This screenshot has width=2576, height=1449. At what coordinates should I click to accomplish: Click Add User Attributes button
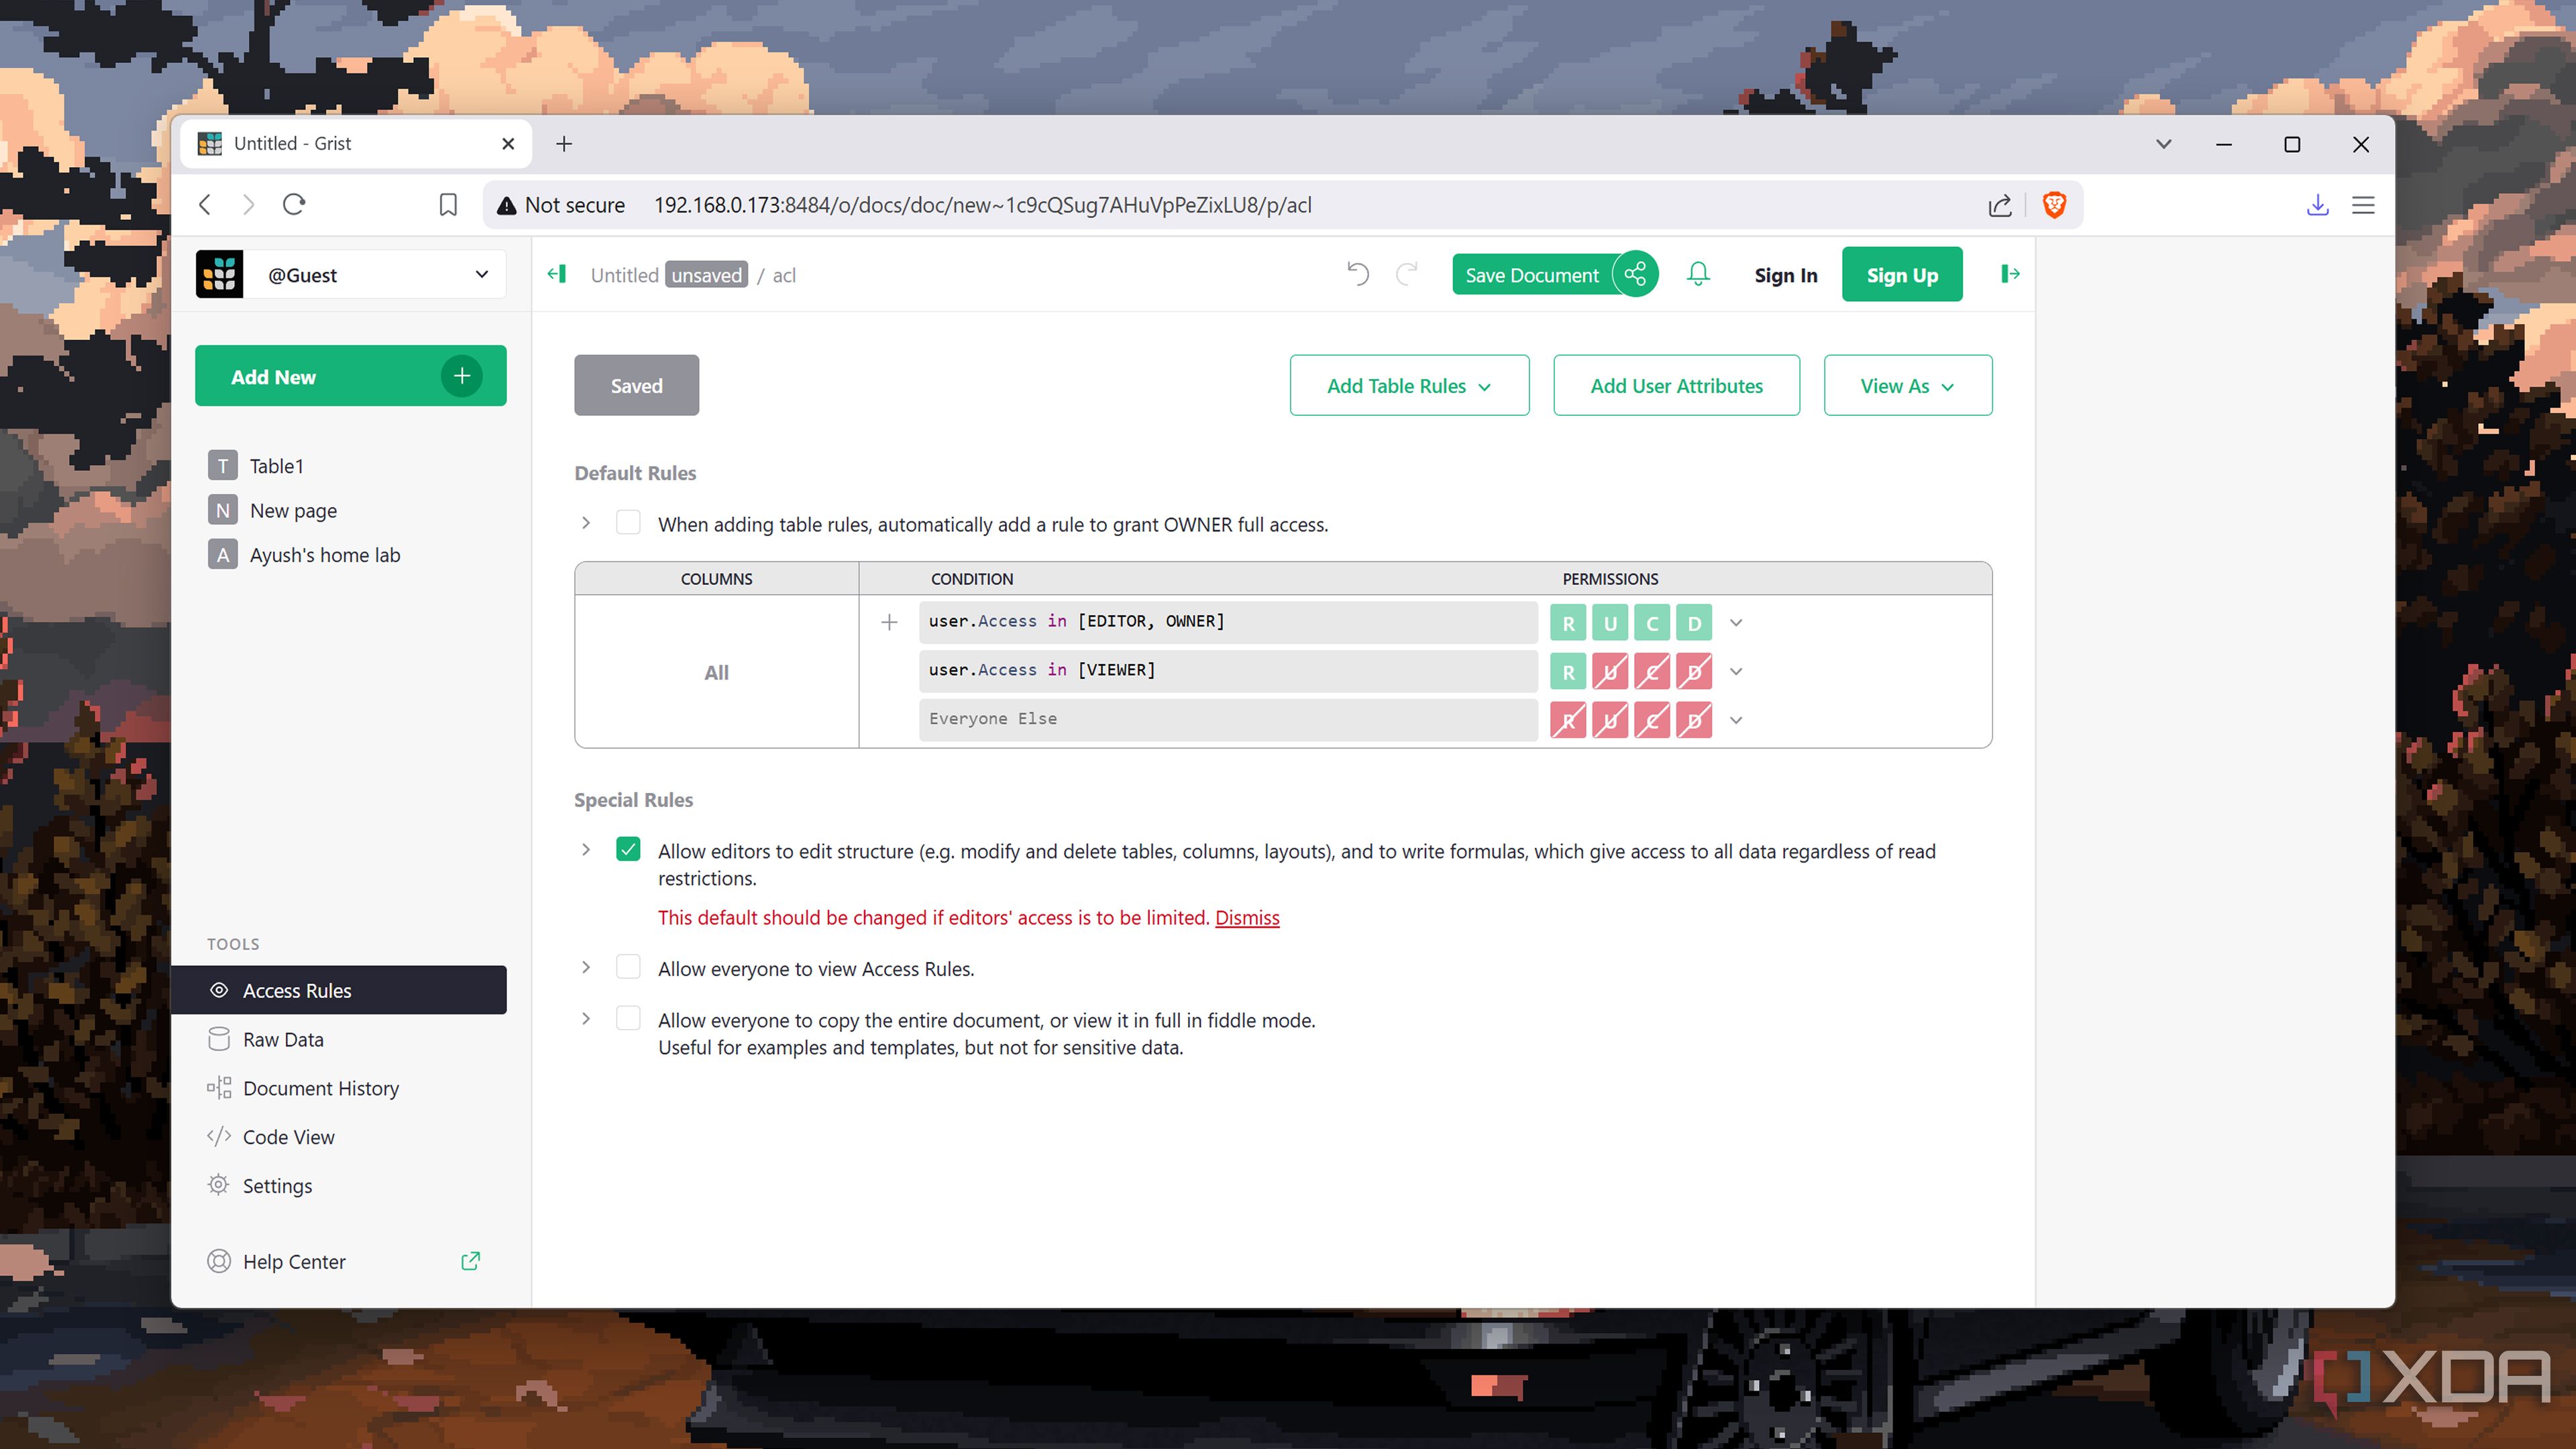pyautogui.click(x=1676, y=385)
